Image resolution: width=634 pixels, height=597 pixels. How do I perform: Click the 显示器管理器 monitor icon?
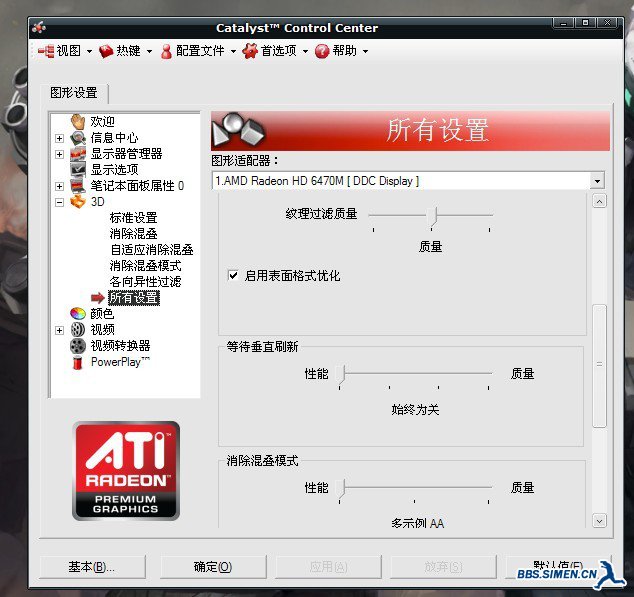pos(78,154)
